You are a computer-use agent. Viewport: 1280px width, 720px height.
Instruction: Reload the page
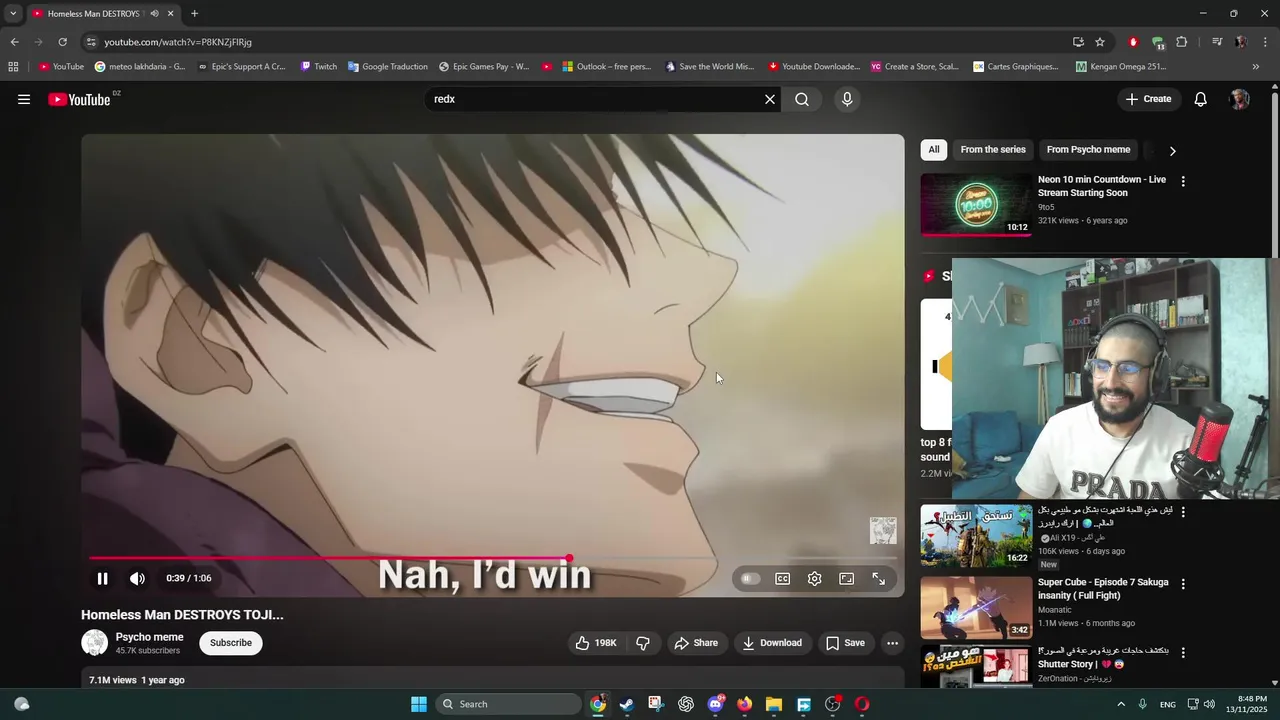click(x=62, y=42)
